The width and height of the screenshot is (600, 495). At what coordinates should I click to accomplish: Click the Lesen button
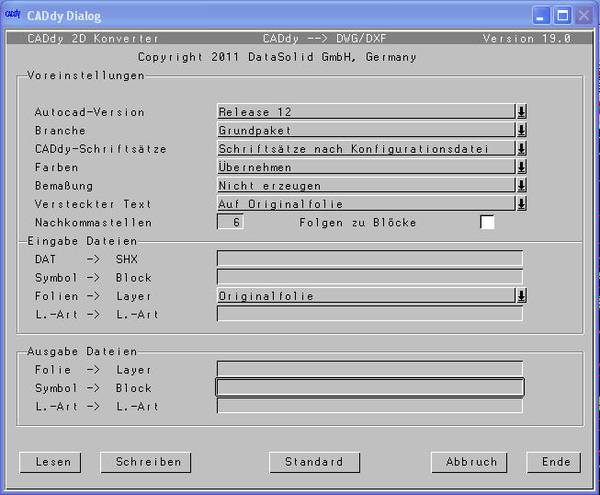point(52,462)
